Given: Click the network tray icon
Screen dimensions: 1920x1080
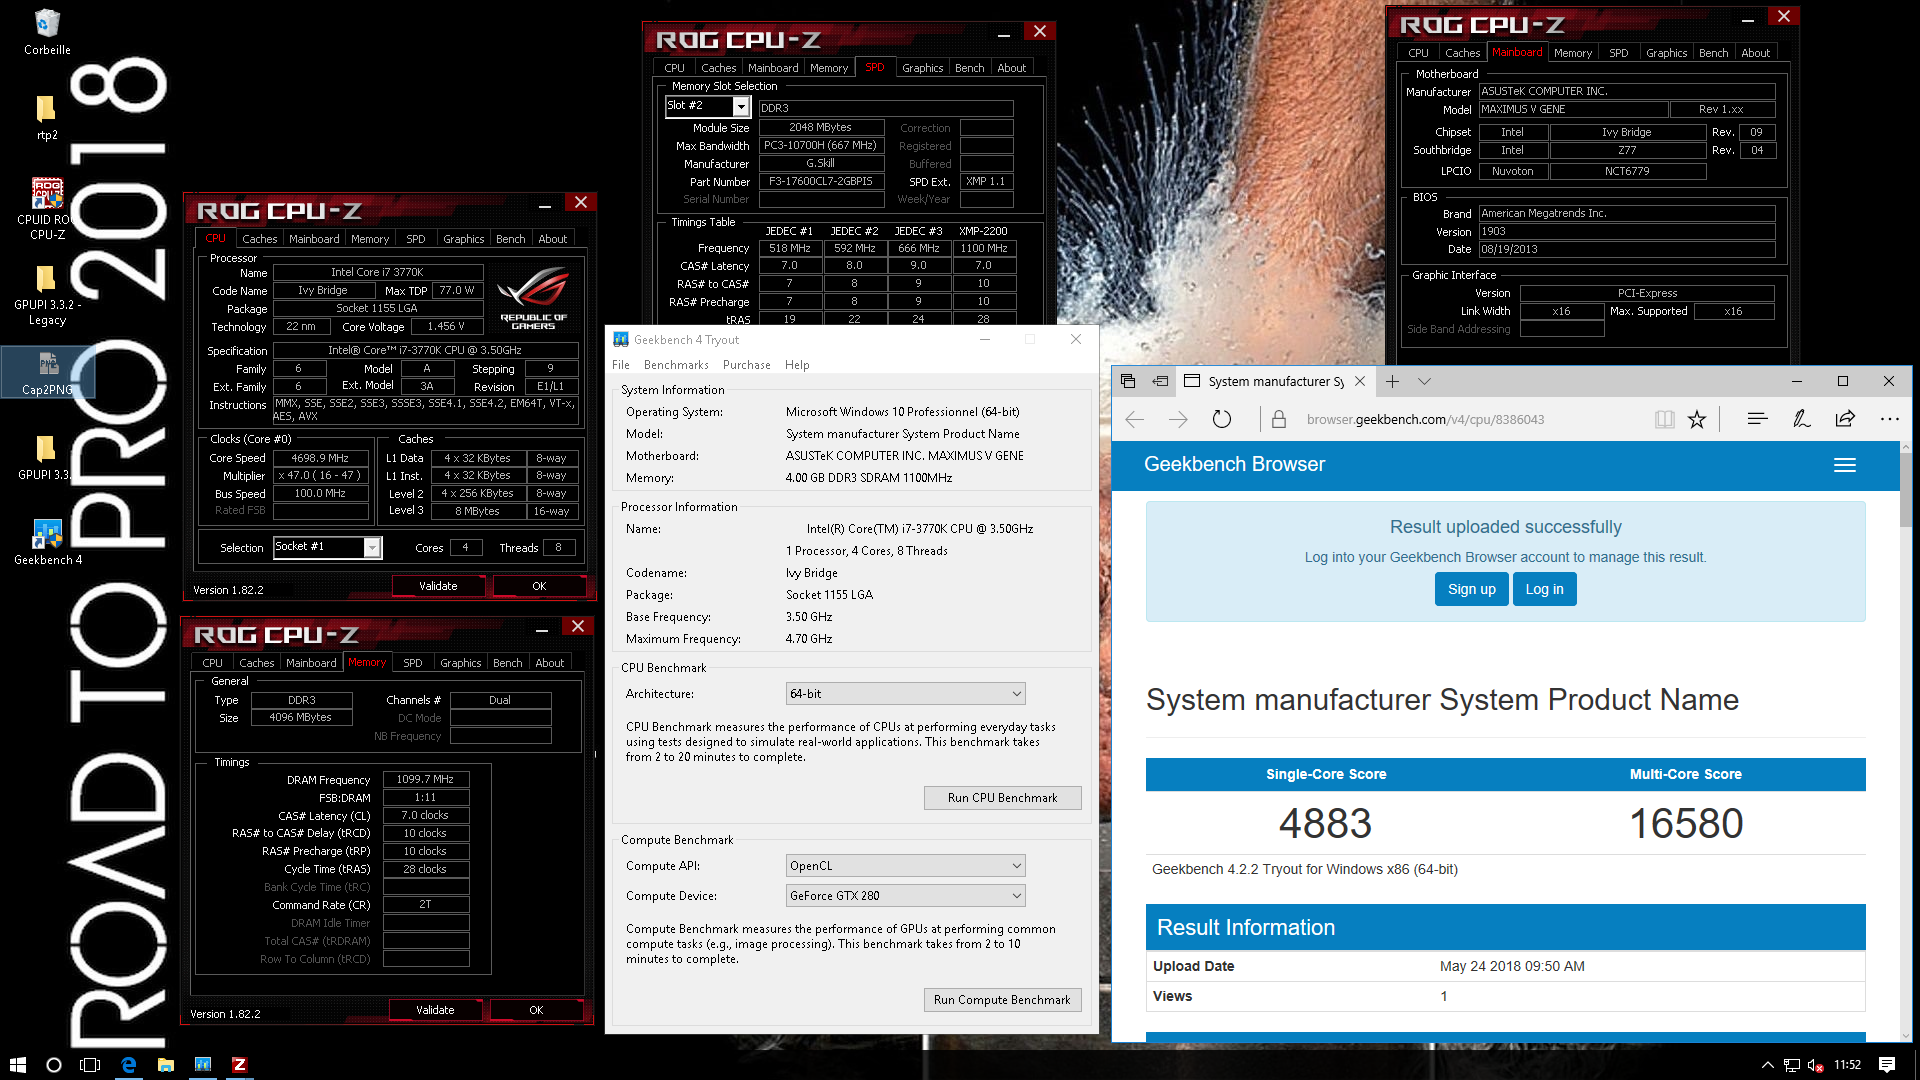Looking at the screenshot, I should [x=1791, y=1065].
